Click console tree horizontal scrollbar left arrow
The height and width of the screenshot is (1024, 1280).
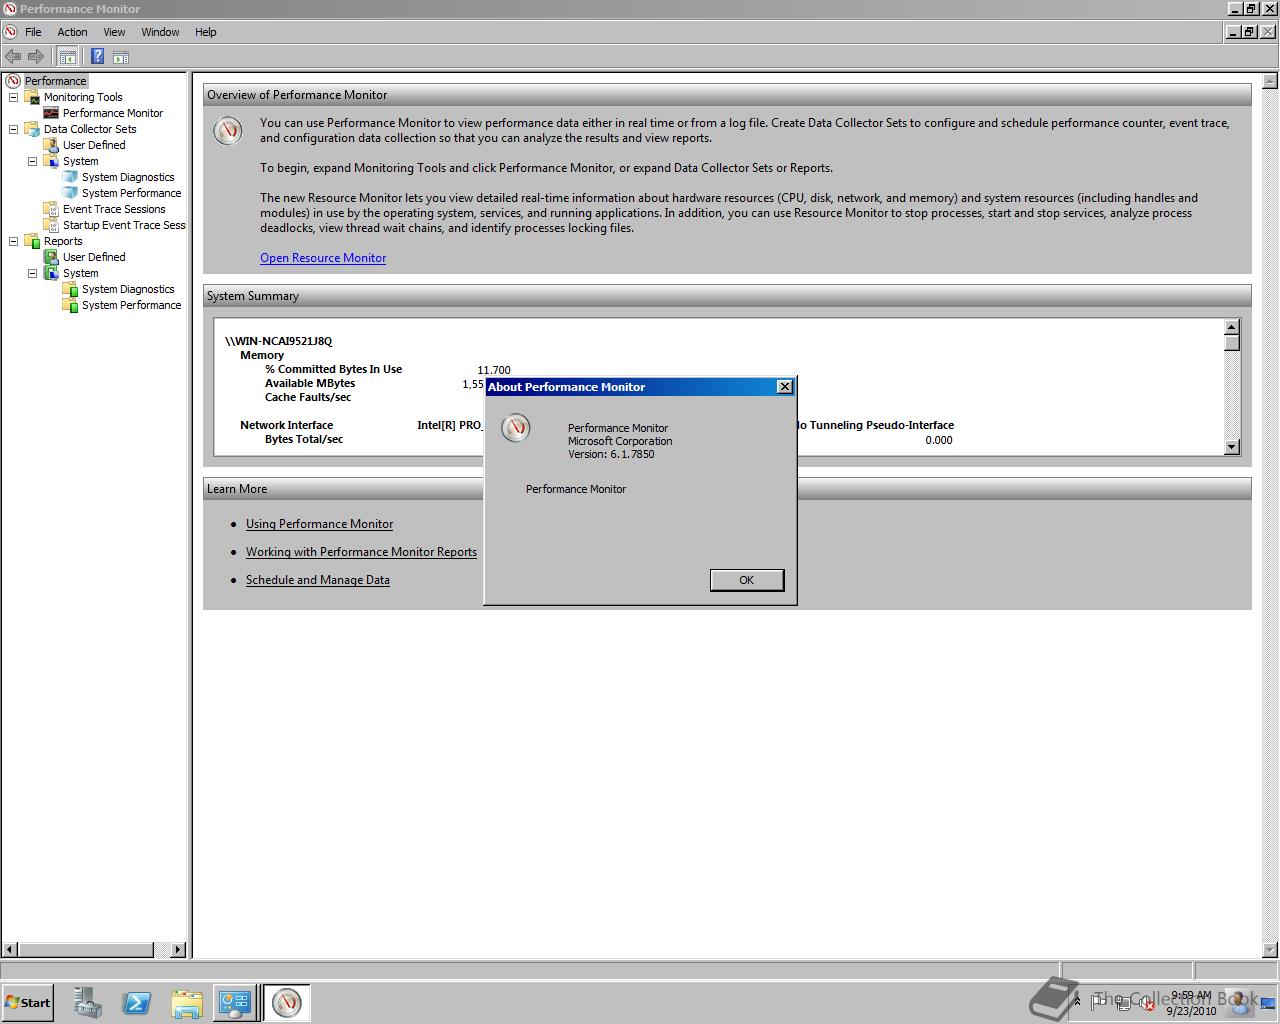[10, 949]
